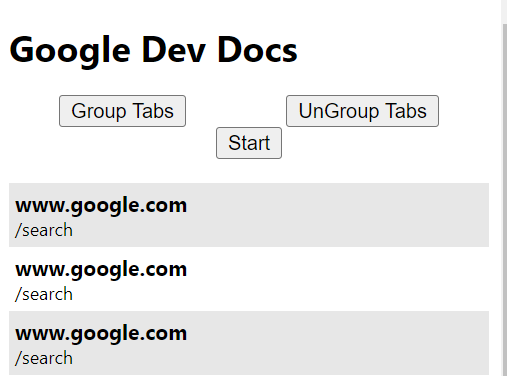507x376 pixels.
Task: Hit the Start button
Action: pyautogui.click(x=249, y=143)
